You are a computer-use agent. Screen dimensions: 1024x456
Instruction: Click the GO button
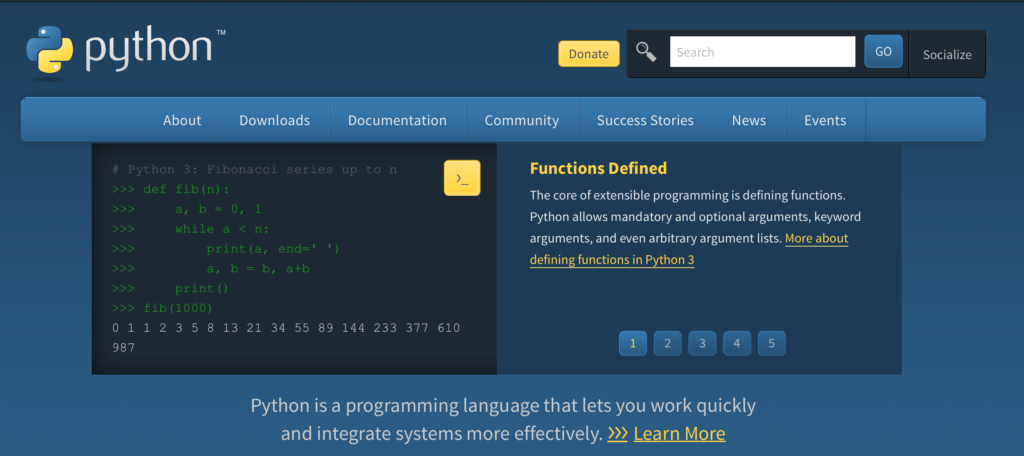click(x=883, y=52)
